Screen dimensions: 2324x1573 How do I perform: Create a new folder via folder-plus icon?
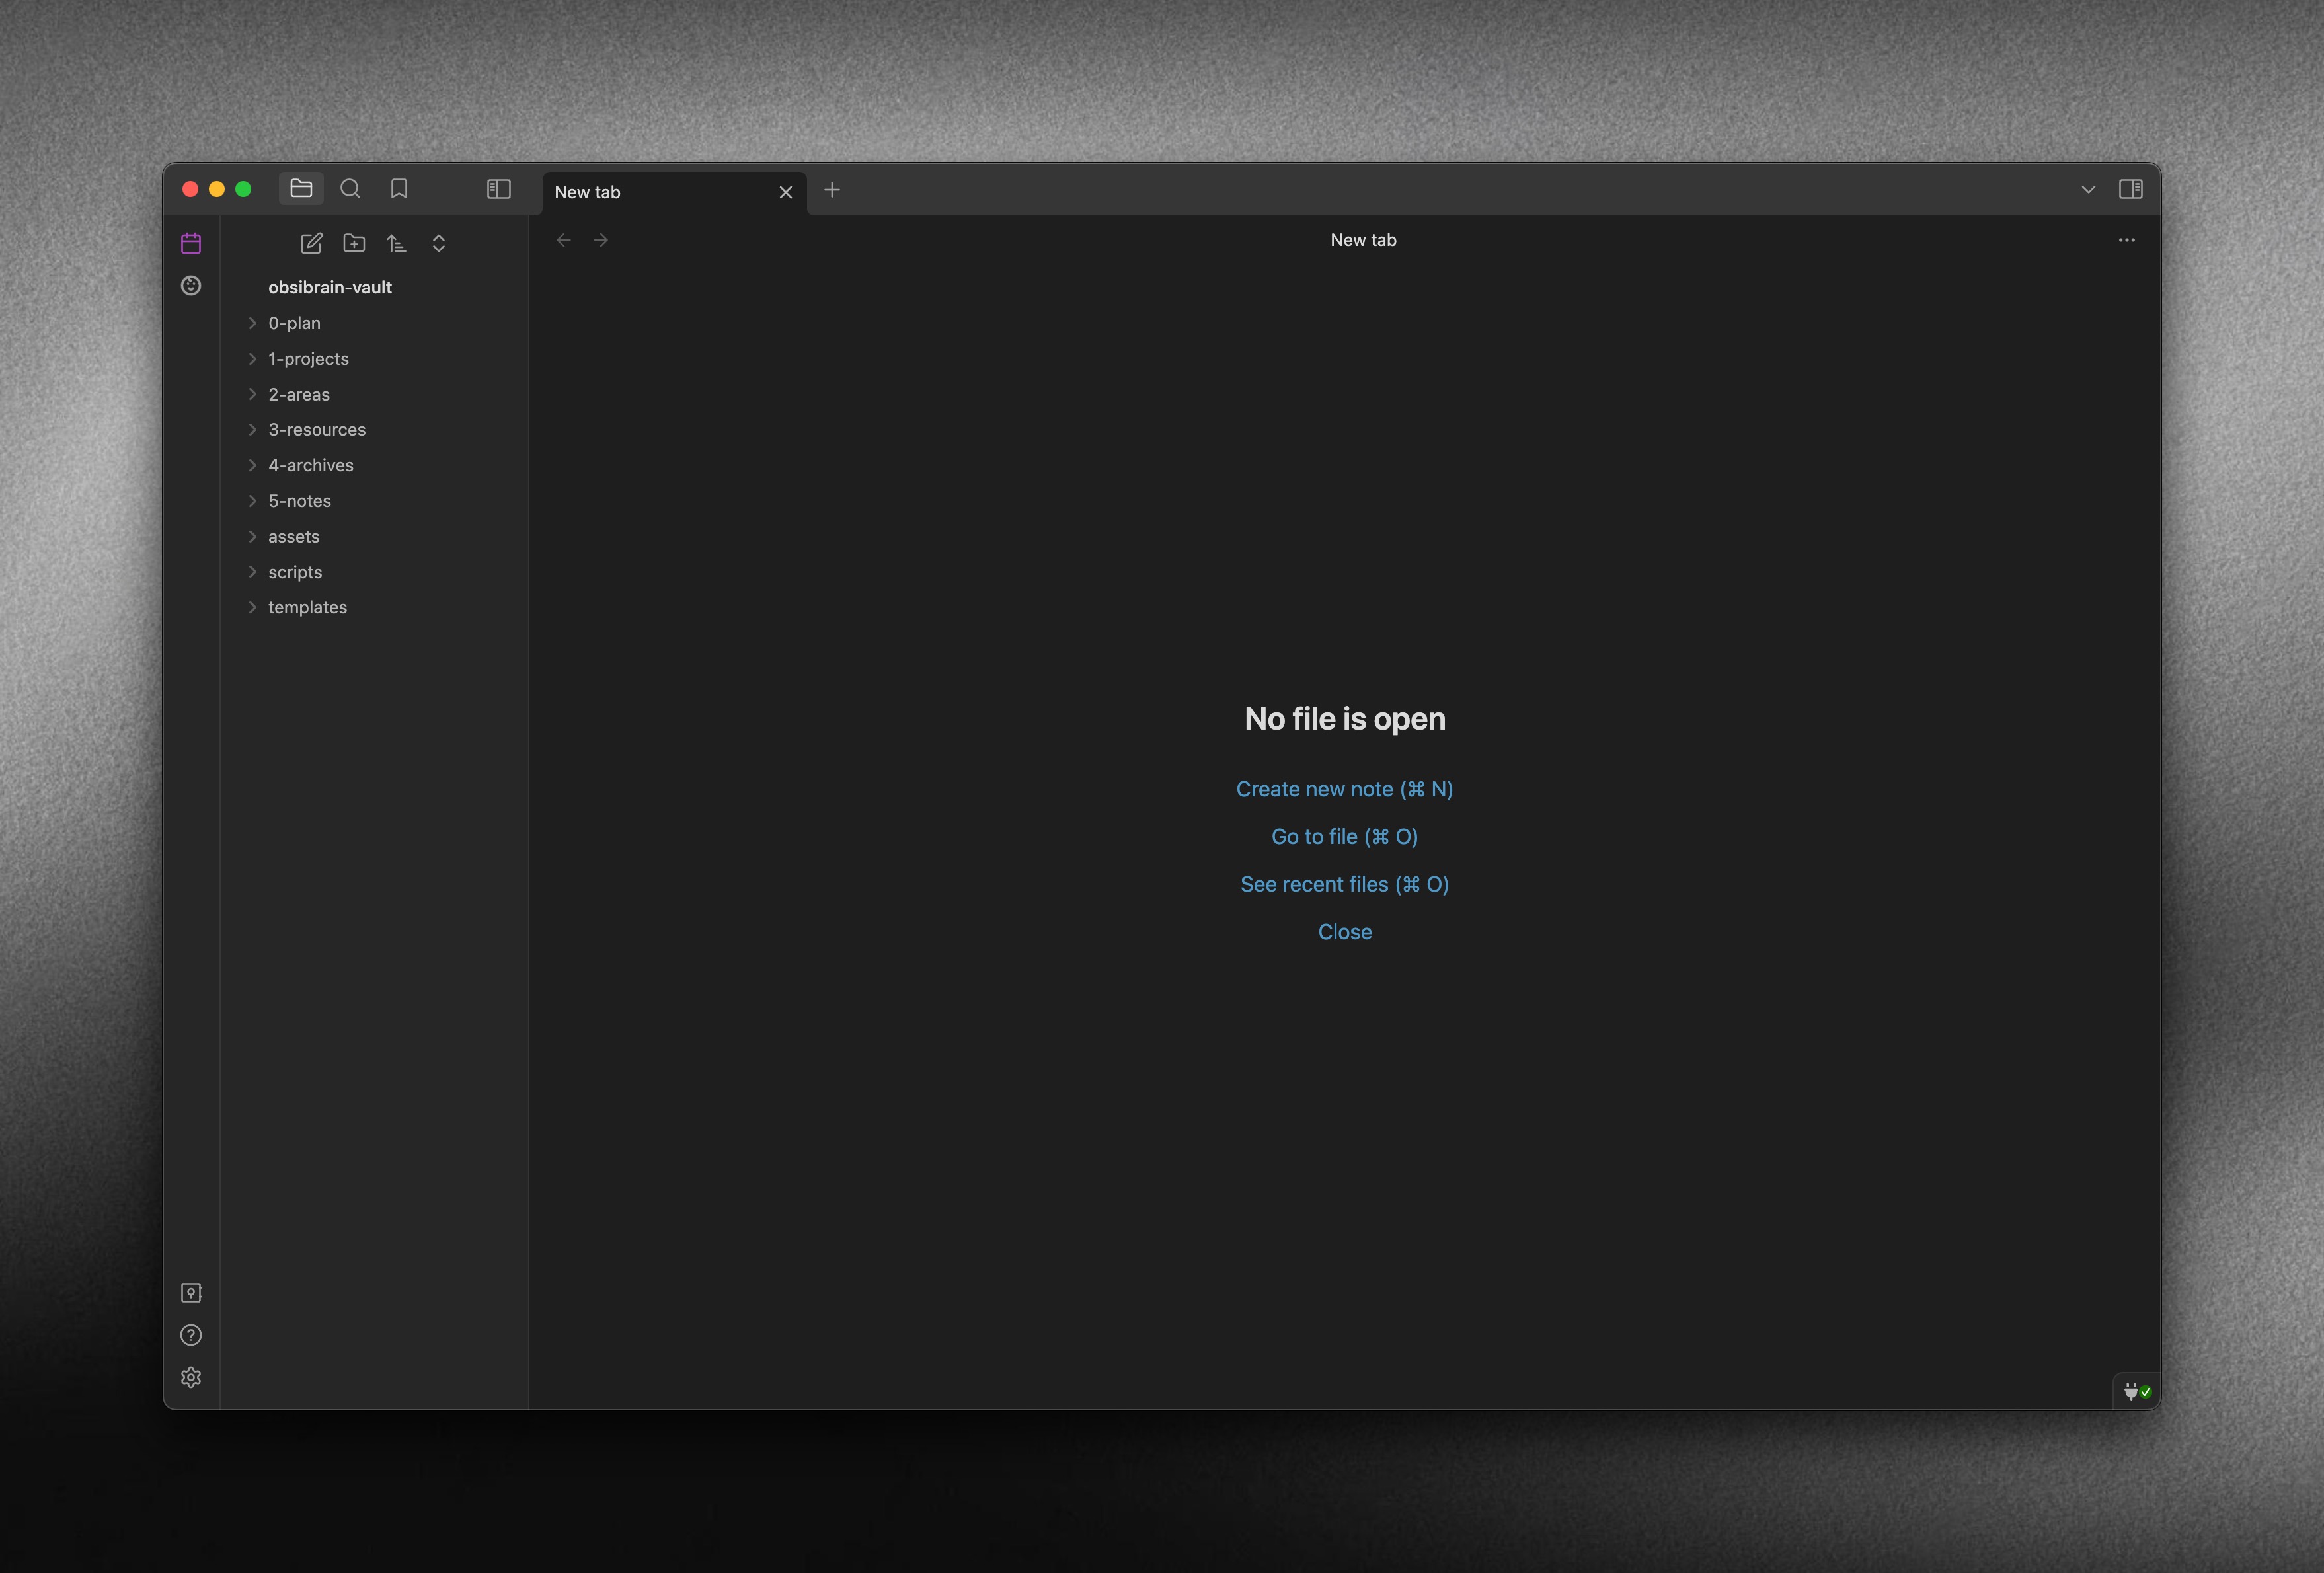point(354,243)
